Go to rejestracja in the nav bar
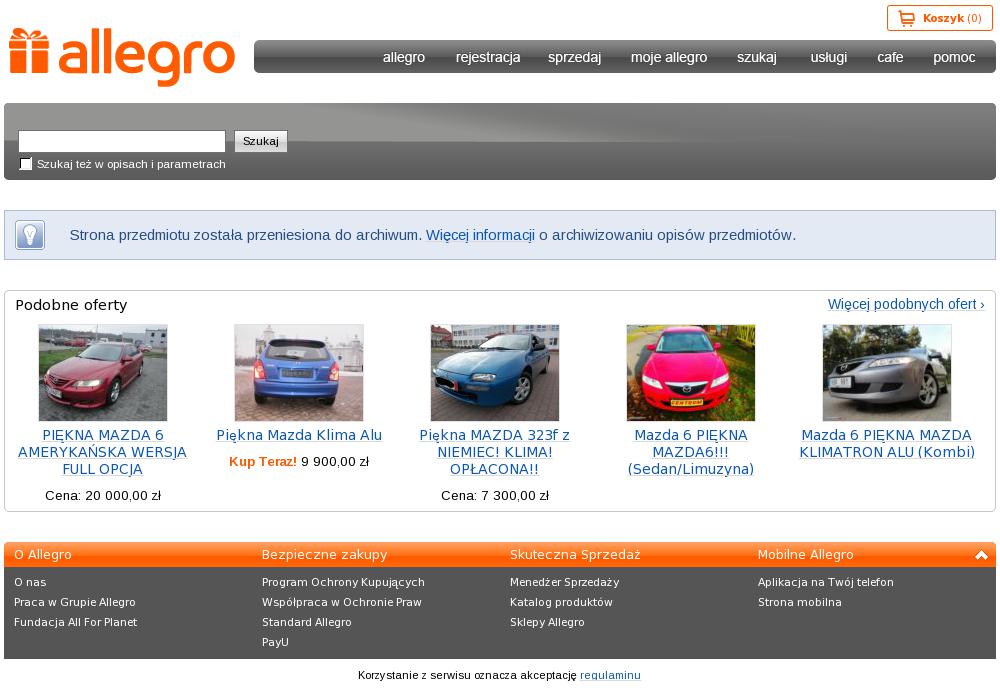The image size is (1000, 695). 488,57
